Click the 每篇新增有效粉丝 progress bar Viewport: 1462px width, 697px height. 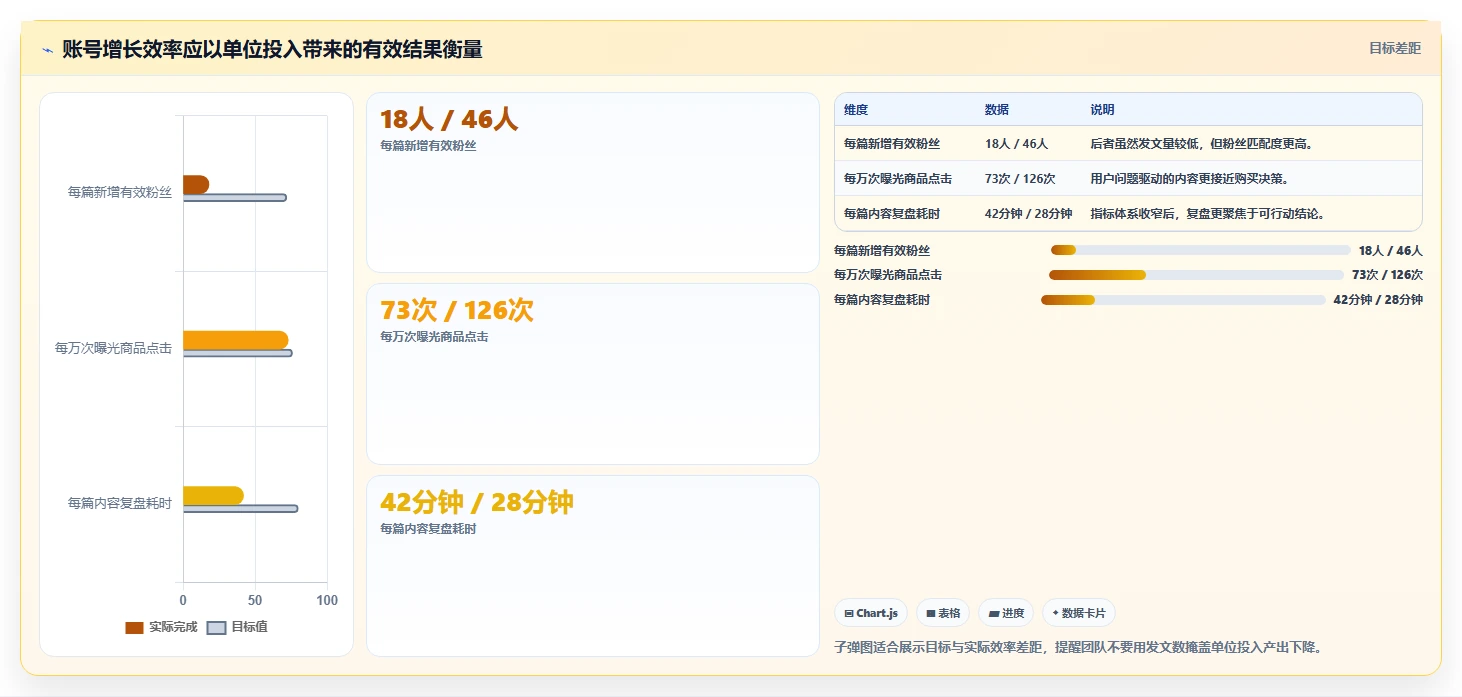1200,250
